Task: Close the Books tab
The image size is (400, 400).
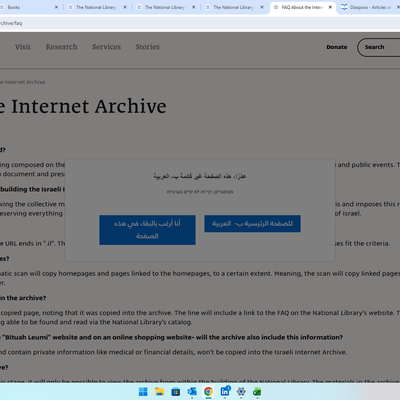Action: (x=56, y=7)
